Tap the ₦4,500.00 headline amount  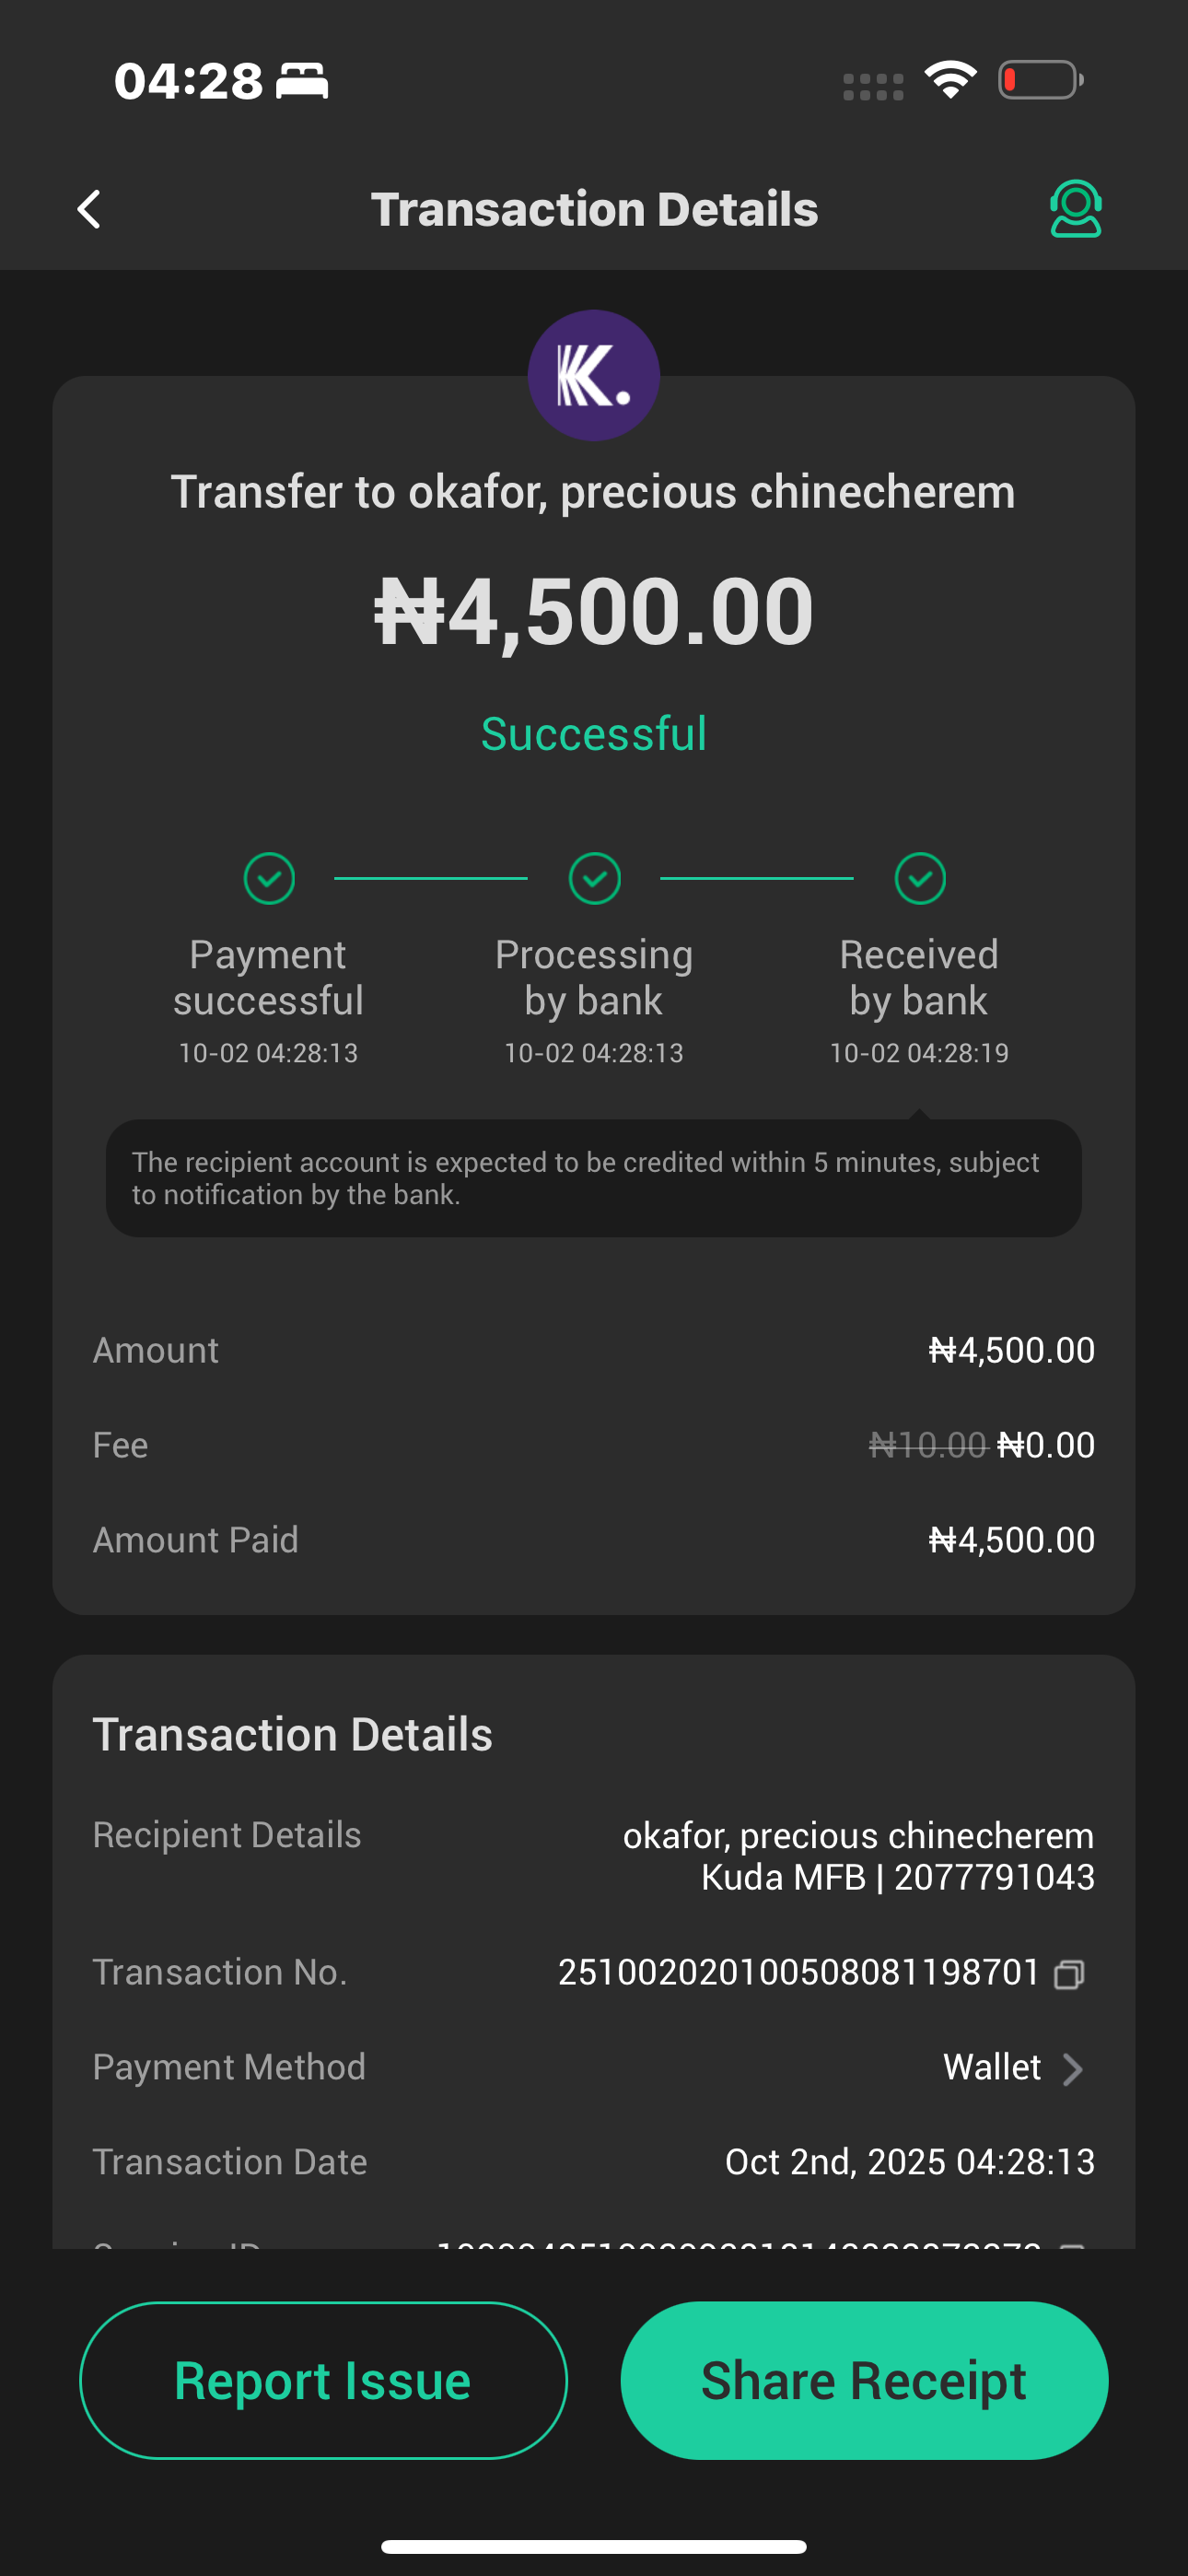pos(594,611)
